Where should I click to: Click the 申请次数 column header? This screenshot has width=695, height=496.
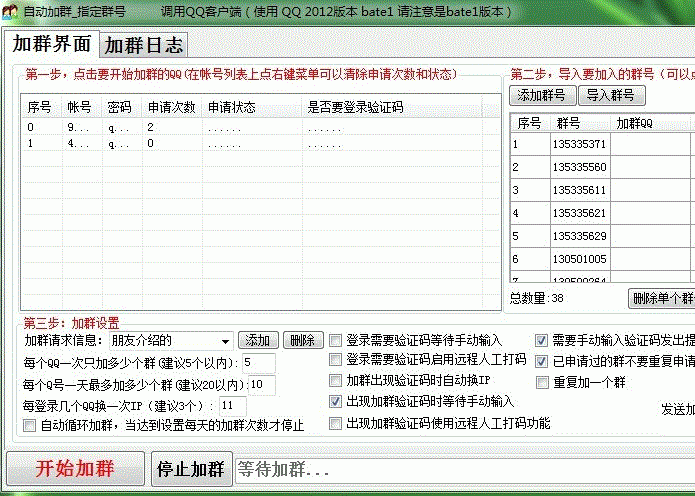[172, 107]
